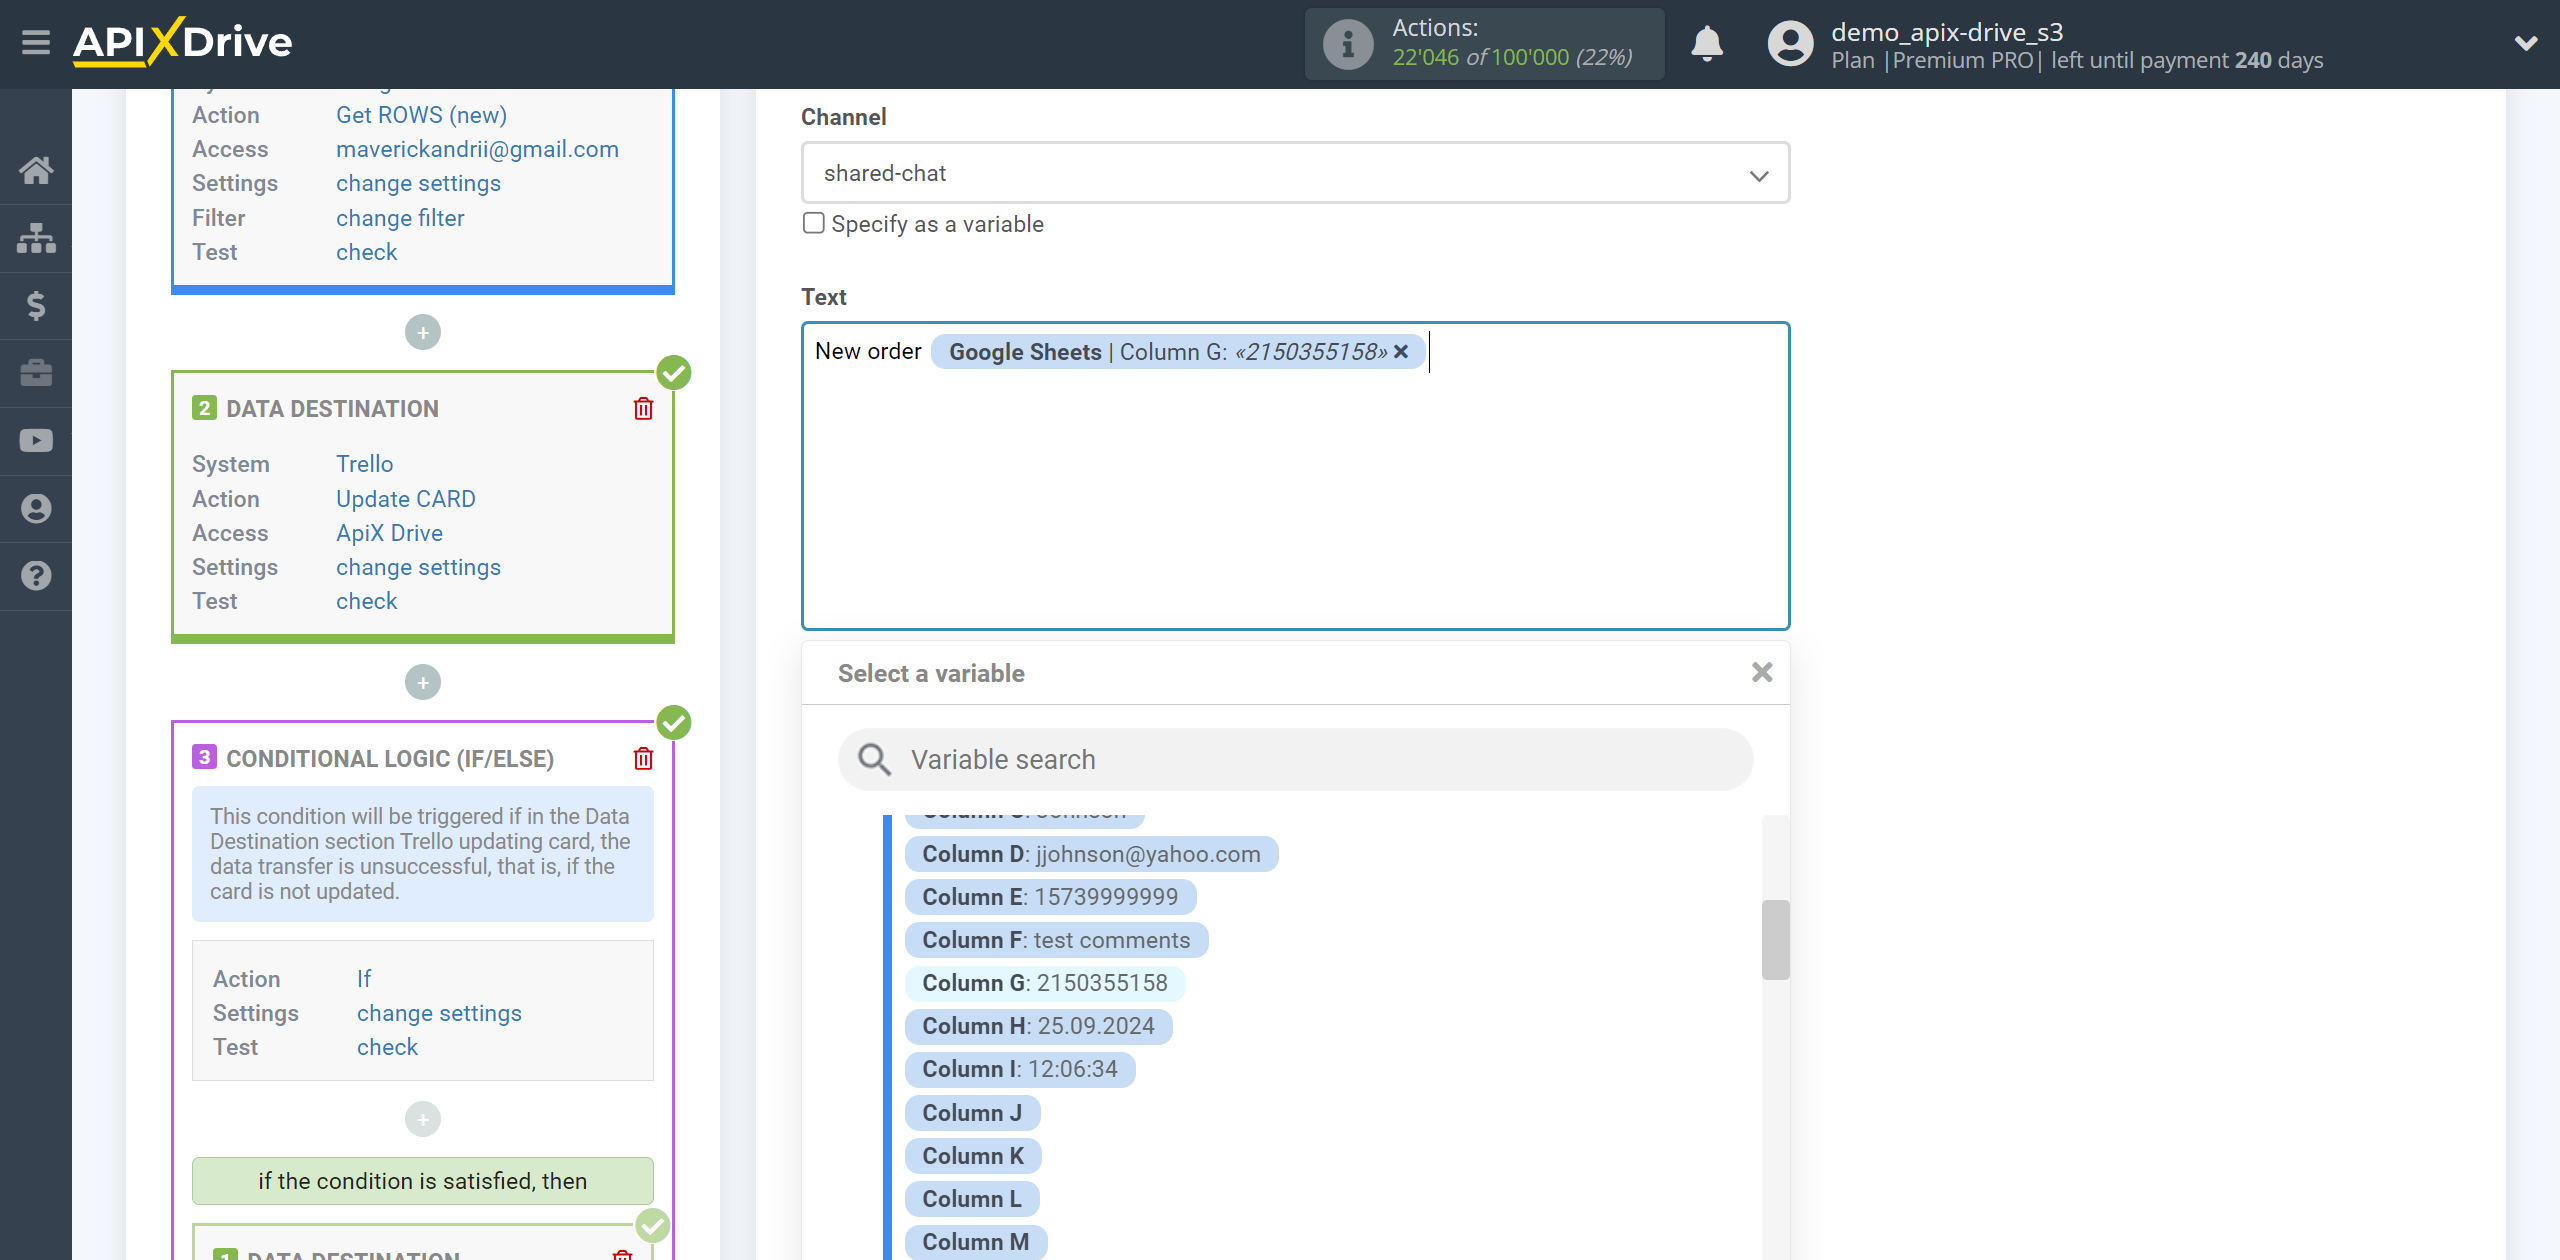Select variable Column H 25.09.2024

1038,1026
